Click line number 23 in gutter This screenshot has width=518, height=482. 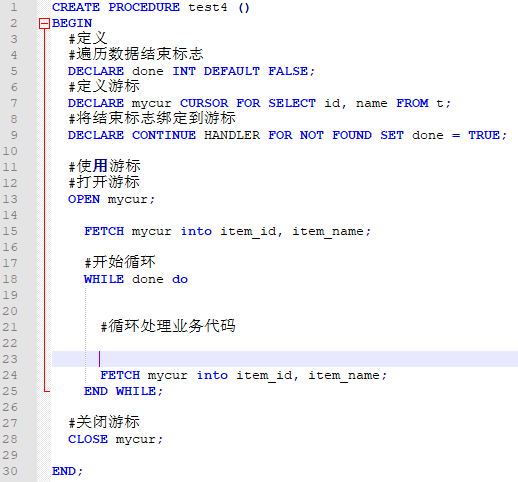10,359
